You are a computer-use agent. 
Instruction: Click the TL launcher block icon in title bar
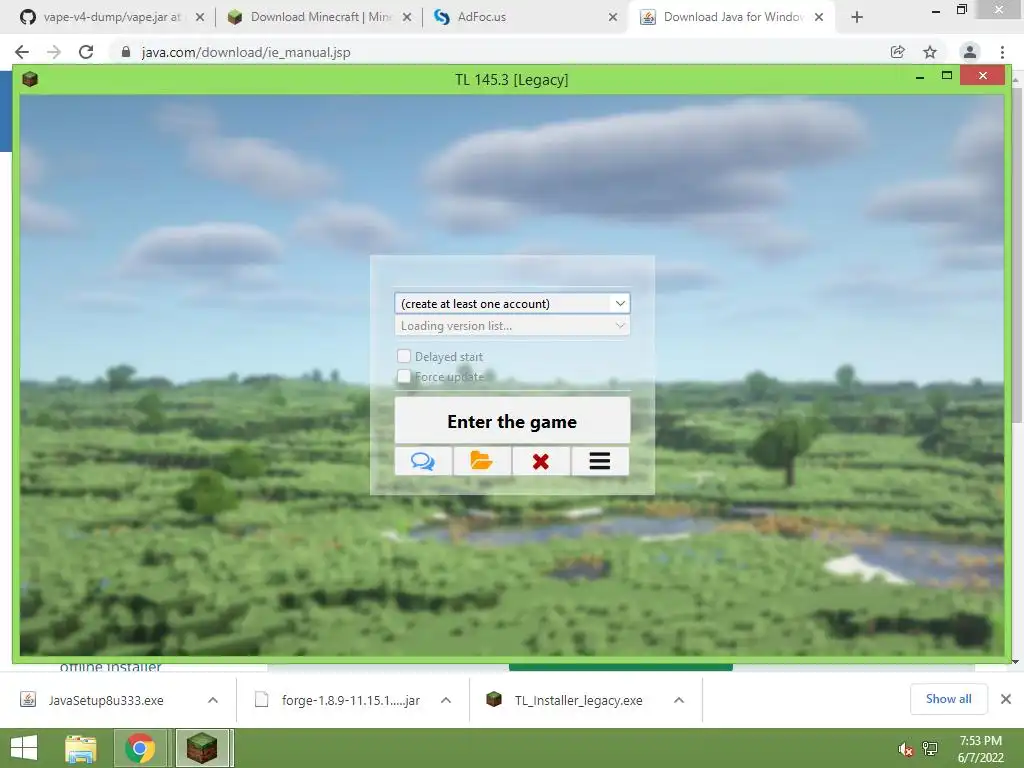[x=30, y=79]
